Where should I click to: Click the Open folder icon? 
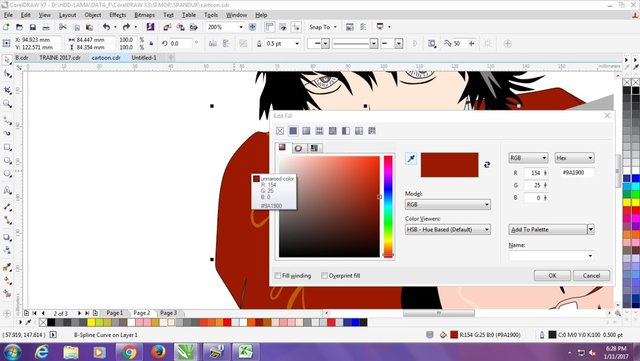pos(19,27)
